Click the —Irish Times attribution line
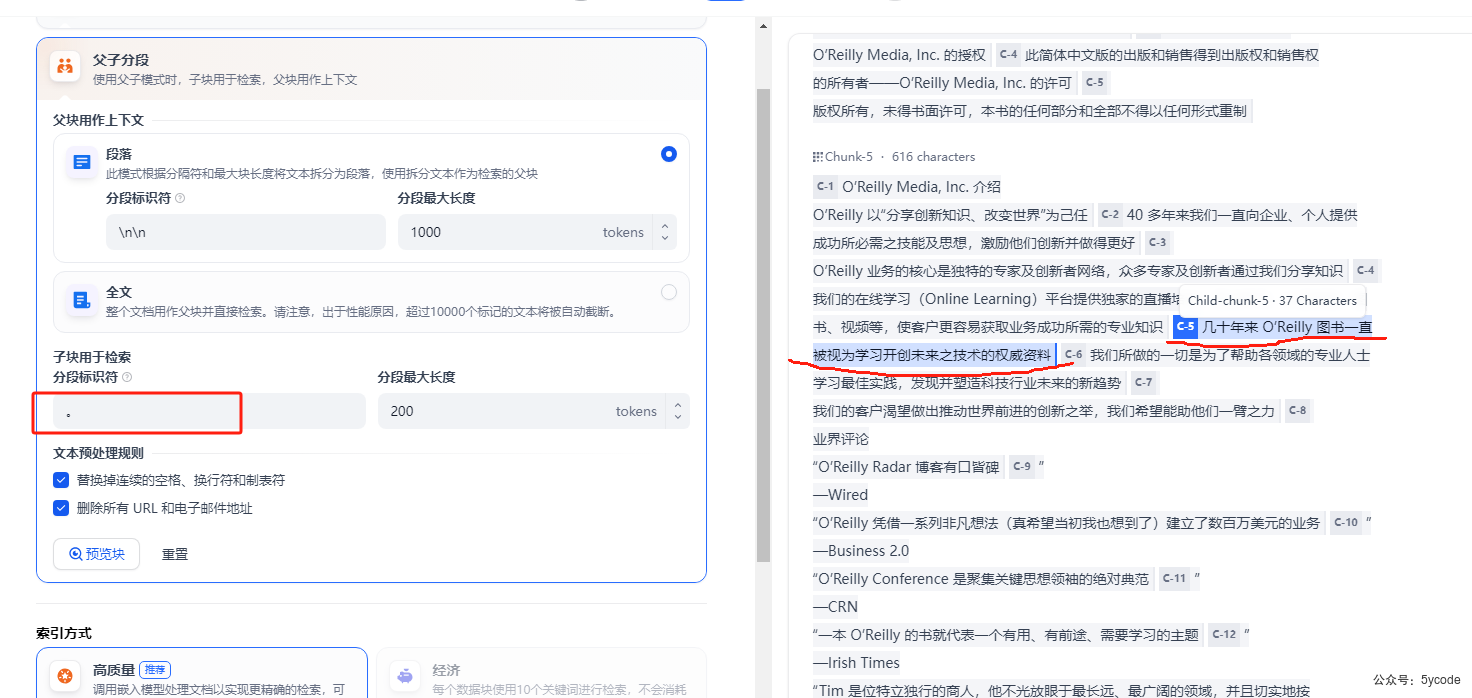1472x698 pixels. [856, 663]
